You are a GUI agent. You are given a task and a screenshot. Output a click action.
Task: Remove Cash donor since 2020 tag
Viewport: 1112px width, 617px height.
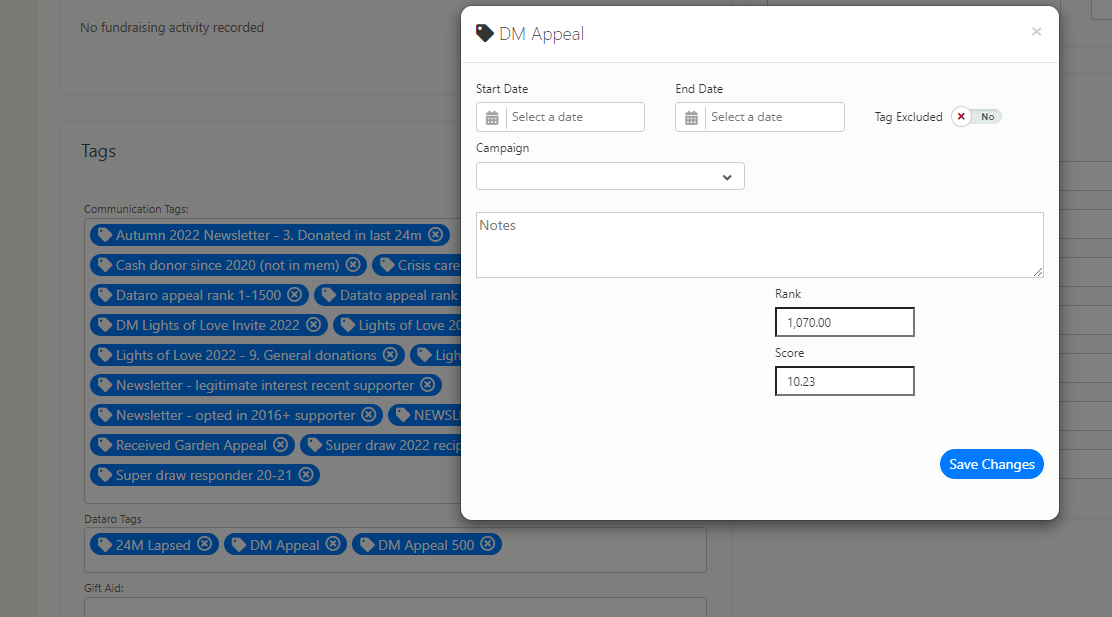(x=352, y=265)
